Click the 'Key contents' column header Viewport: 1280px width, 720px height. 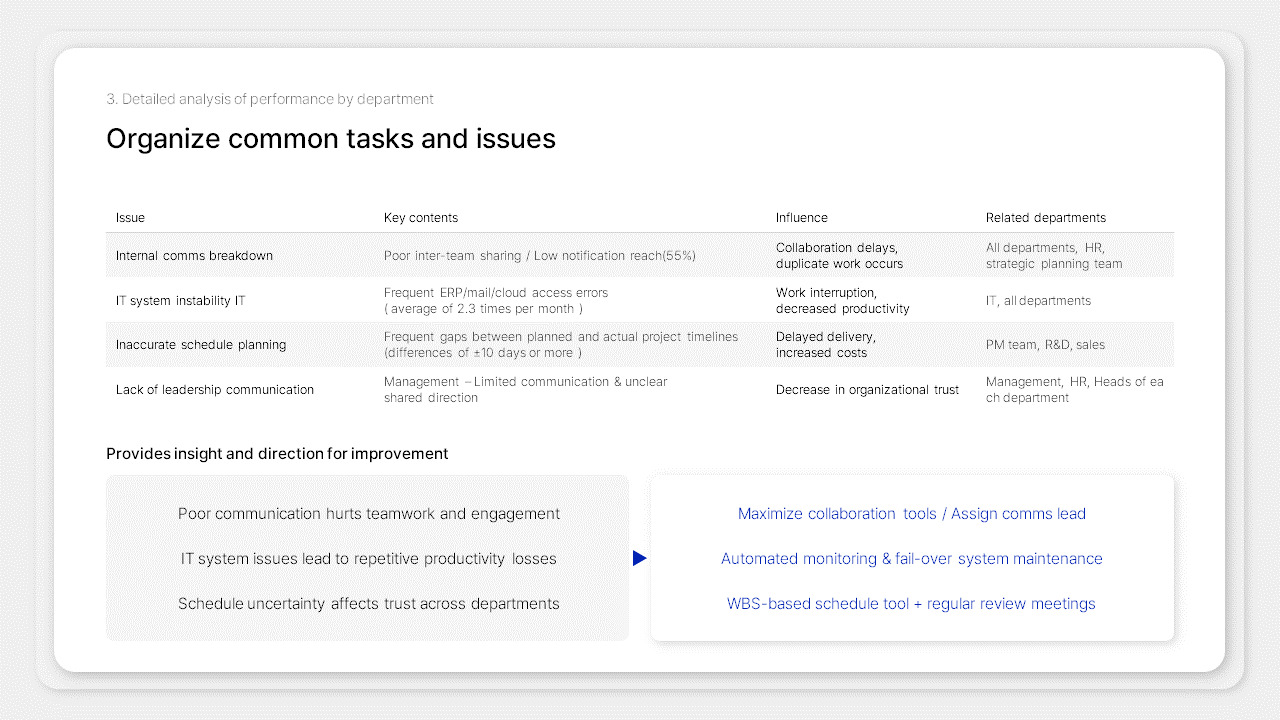coord(420,217)
